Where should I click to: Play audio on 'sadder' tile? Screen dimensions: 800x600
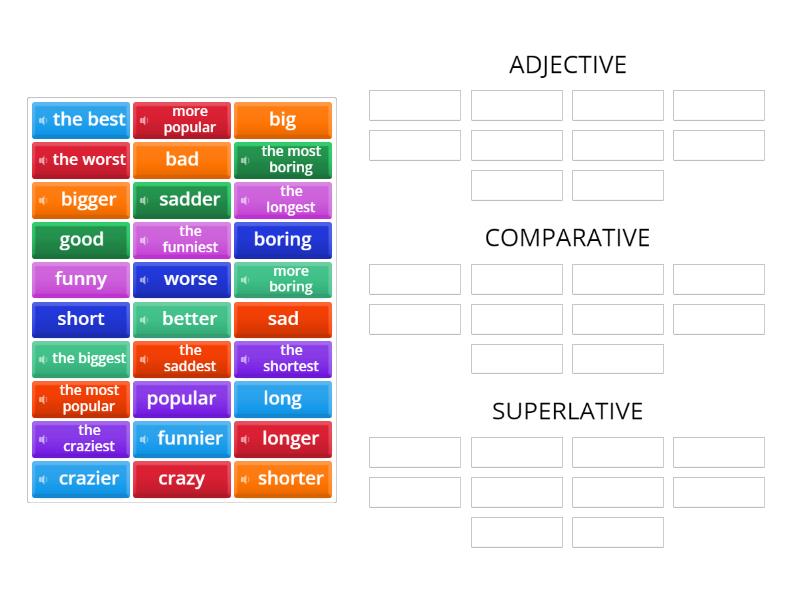click(x=144, y=200)
